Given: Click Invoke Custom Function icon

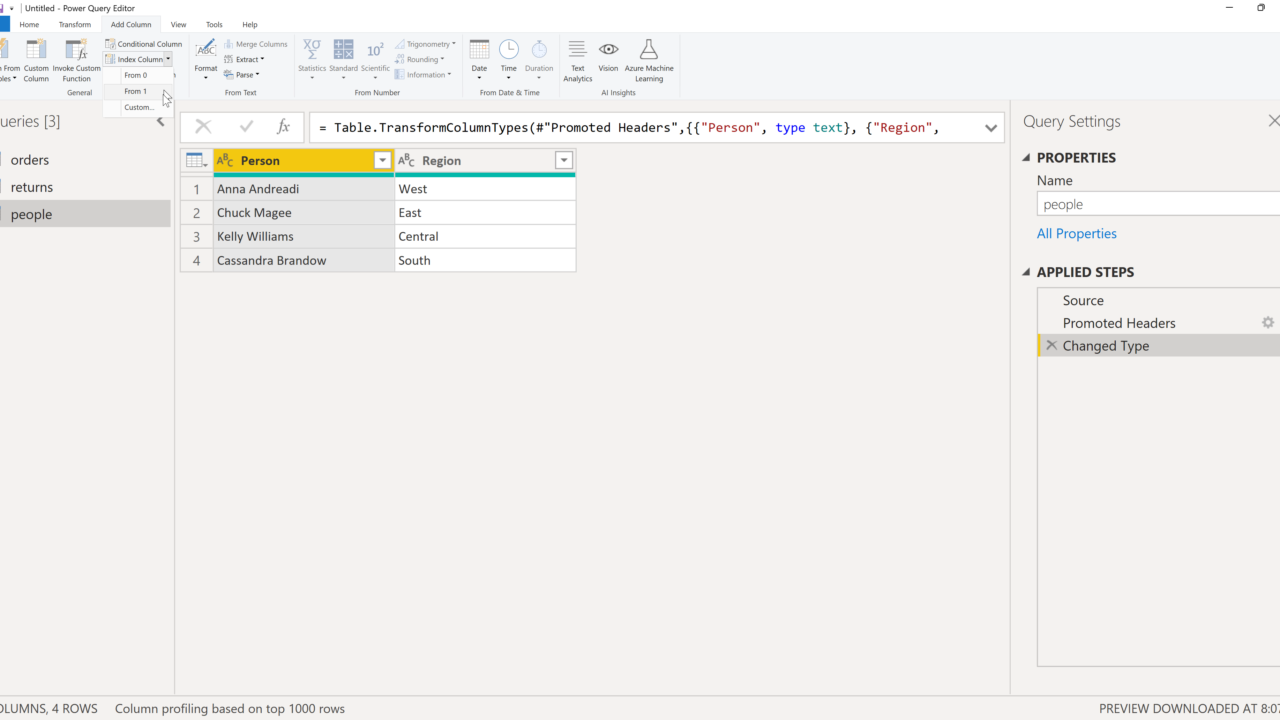Looking at the screenshot, I should point(76,51).
